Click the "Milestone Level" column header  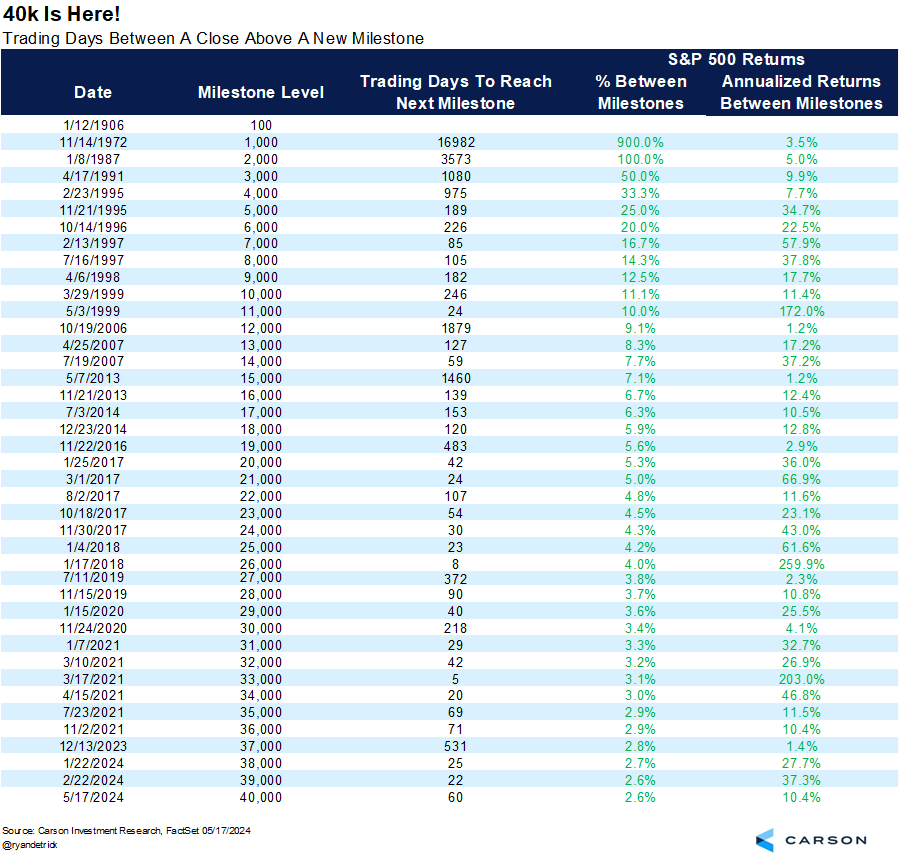point(261,92)
